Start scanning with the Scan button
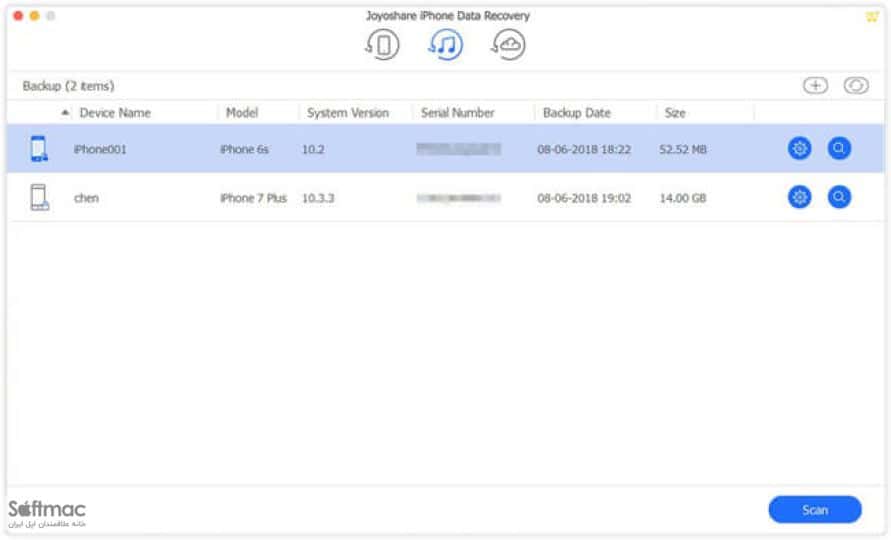This screenshot has width=891, height=540. tap(815, 510)
